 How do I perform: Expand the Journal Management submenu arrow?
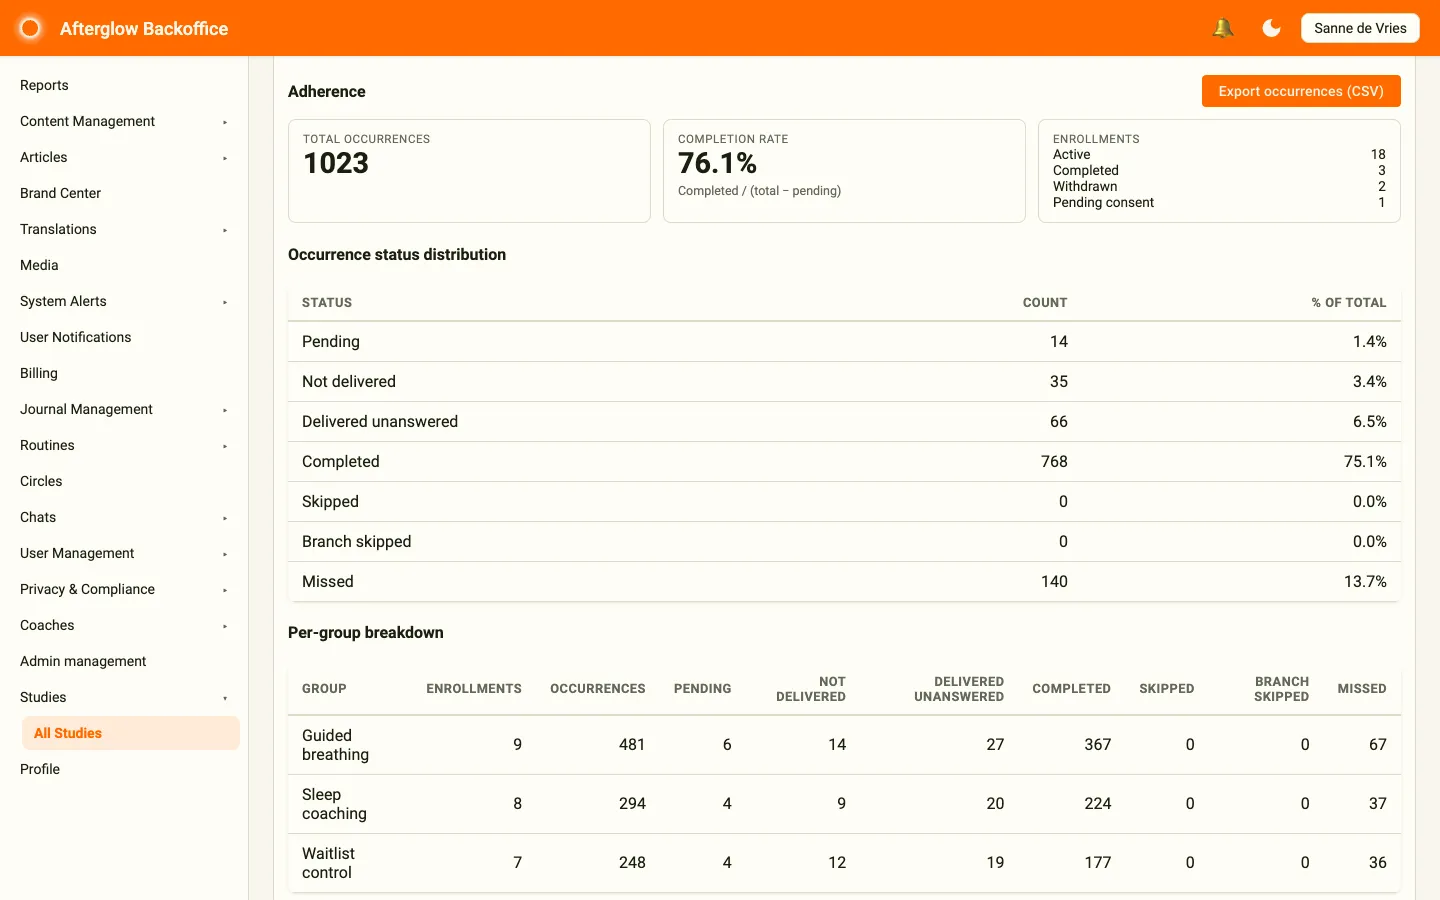[x=225, y=410]
